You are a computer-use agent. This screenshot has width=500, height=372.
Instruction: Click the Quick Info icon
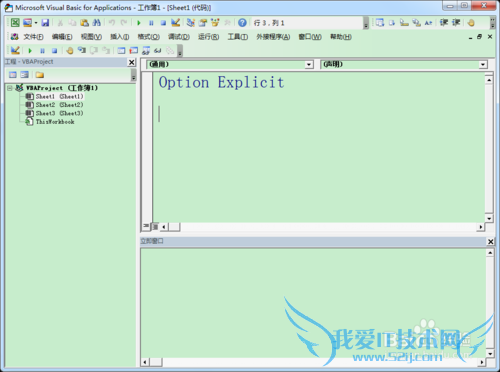(x=404, y=23)
